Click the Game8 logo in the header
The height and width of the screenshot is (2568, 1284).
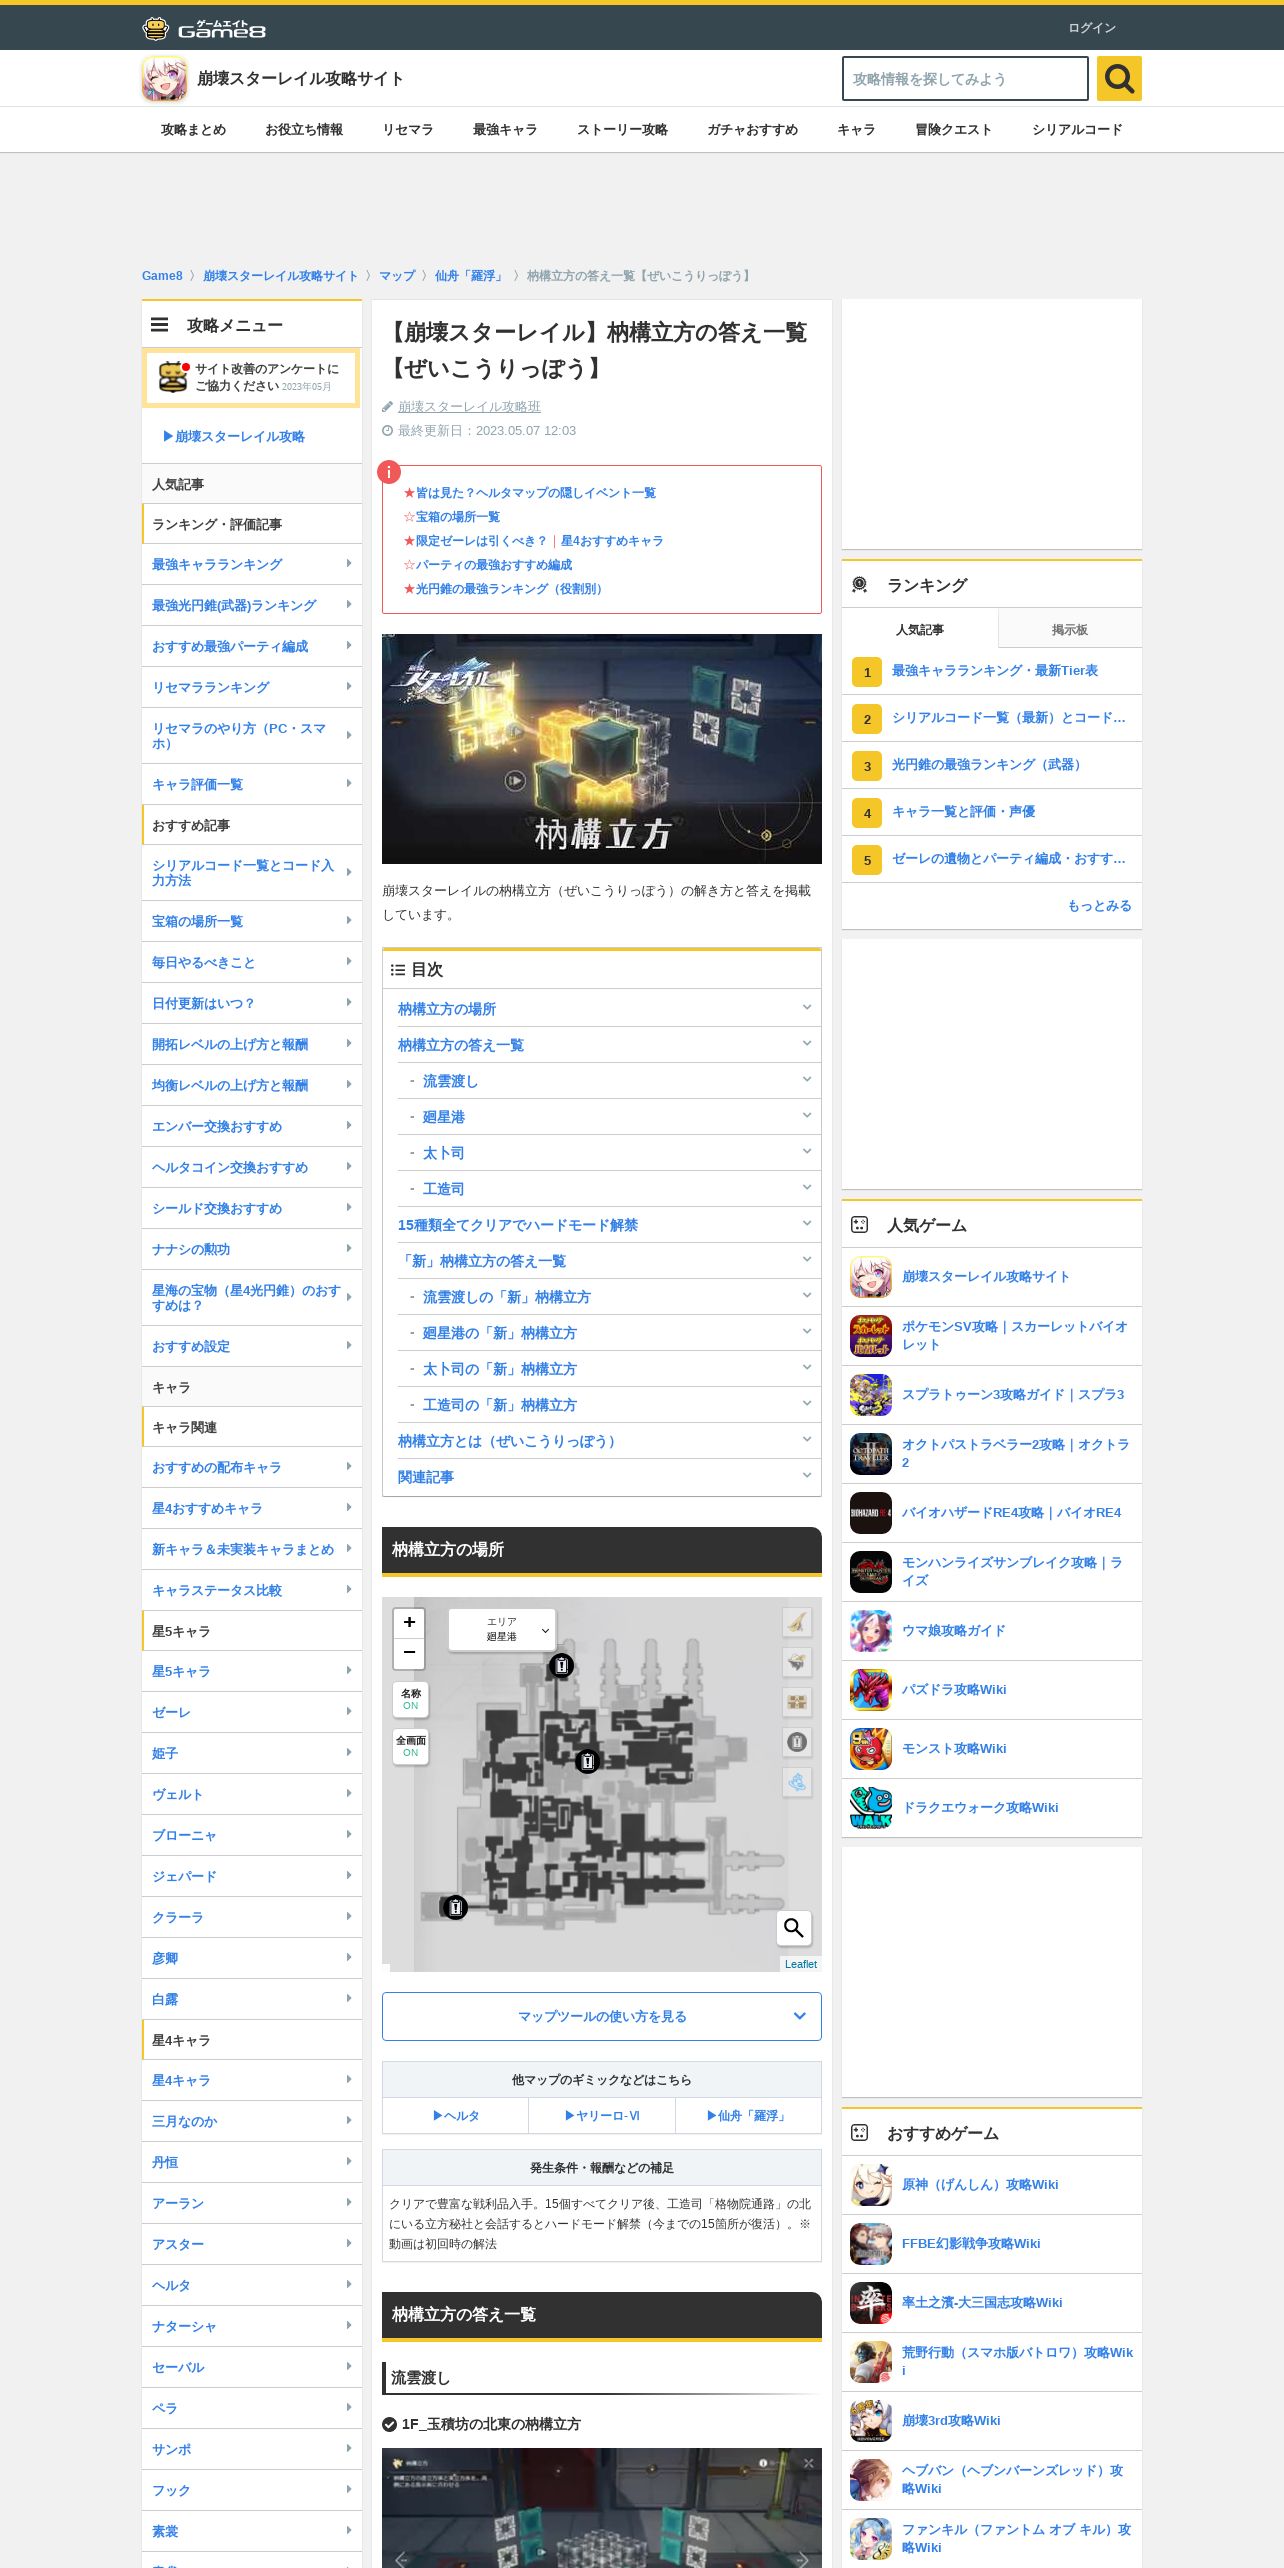coord(204,28)
